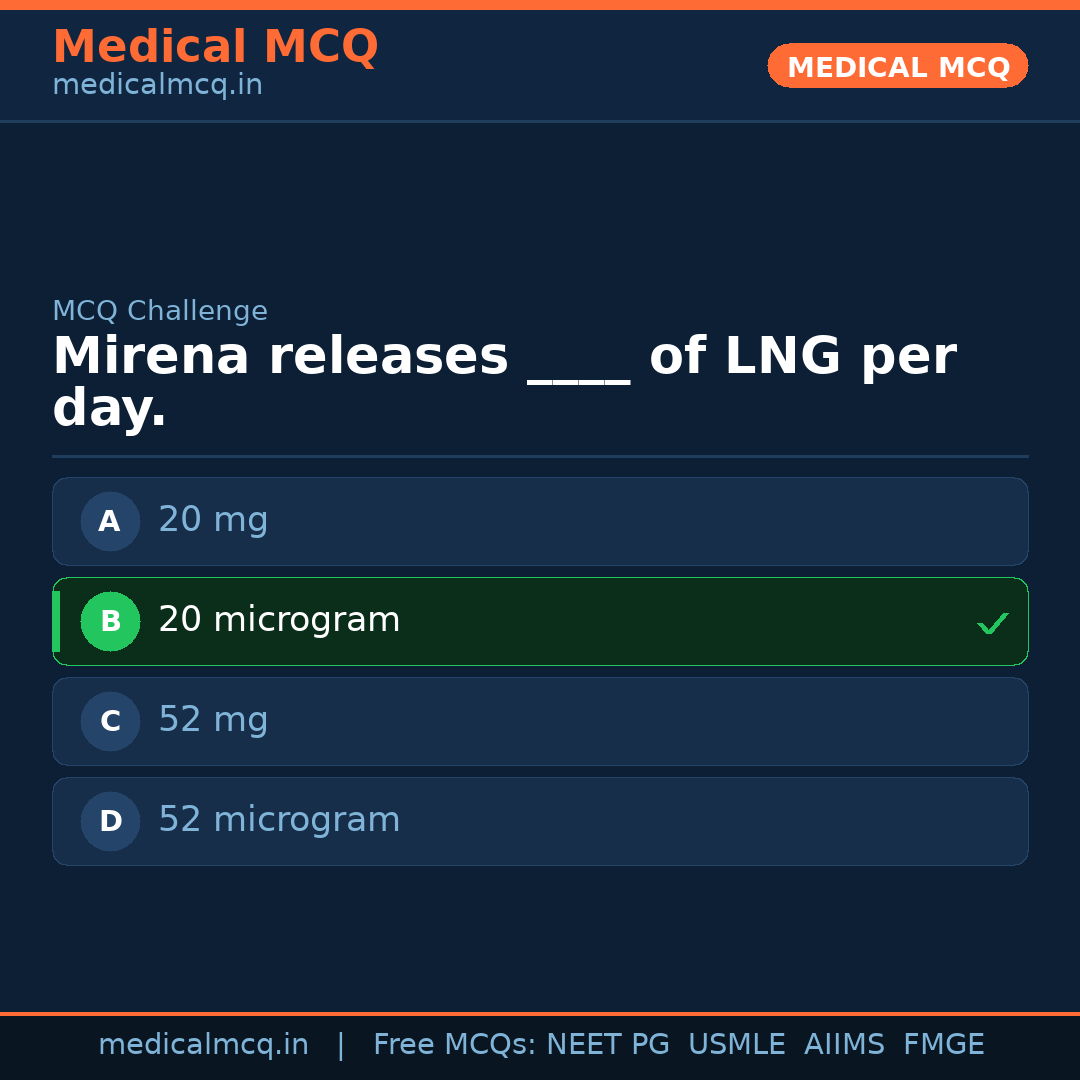Open the medicalmcq.in link in the header
This screenshot has width=1080, height=1080.
click(157, 86)
